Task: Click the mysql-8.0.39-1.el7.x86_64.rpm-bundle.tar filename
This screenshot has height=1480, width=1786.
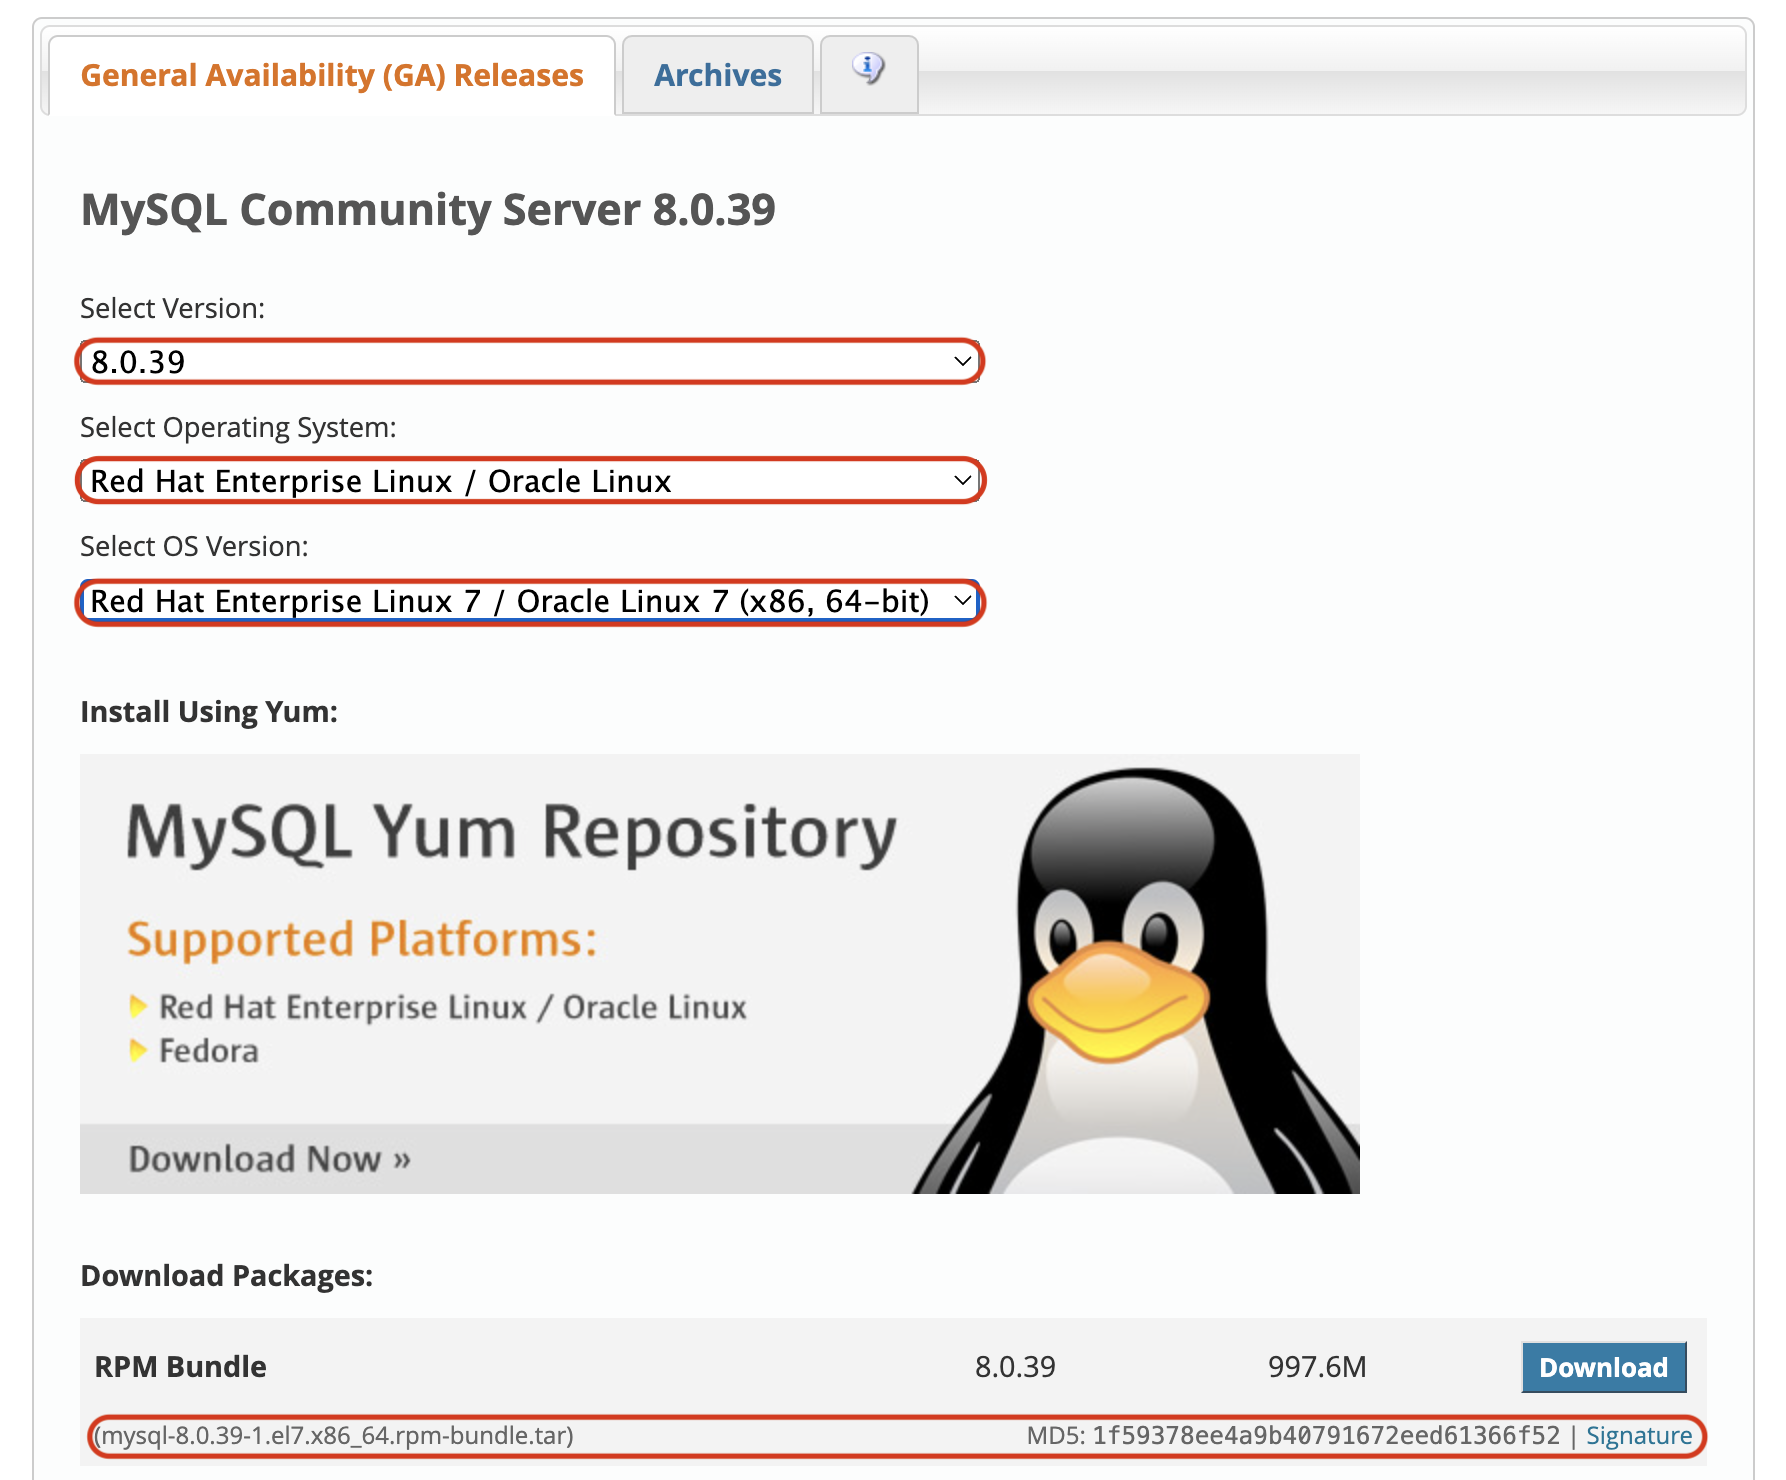Action: (x=337, y=1436)
